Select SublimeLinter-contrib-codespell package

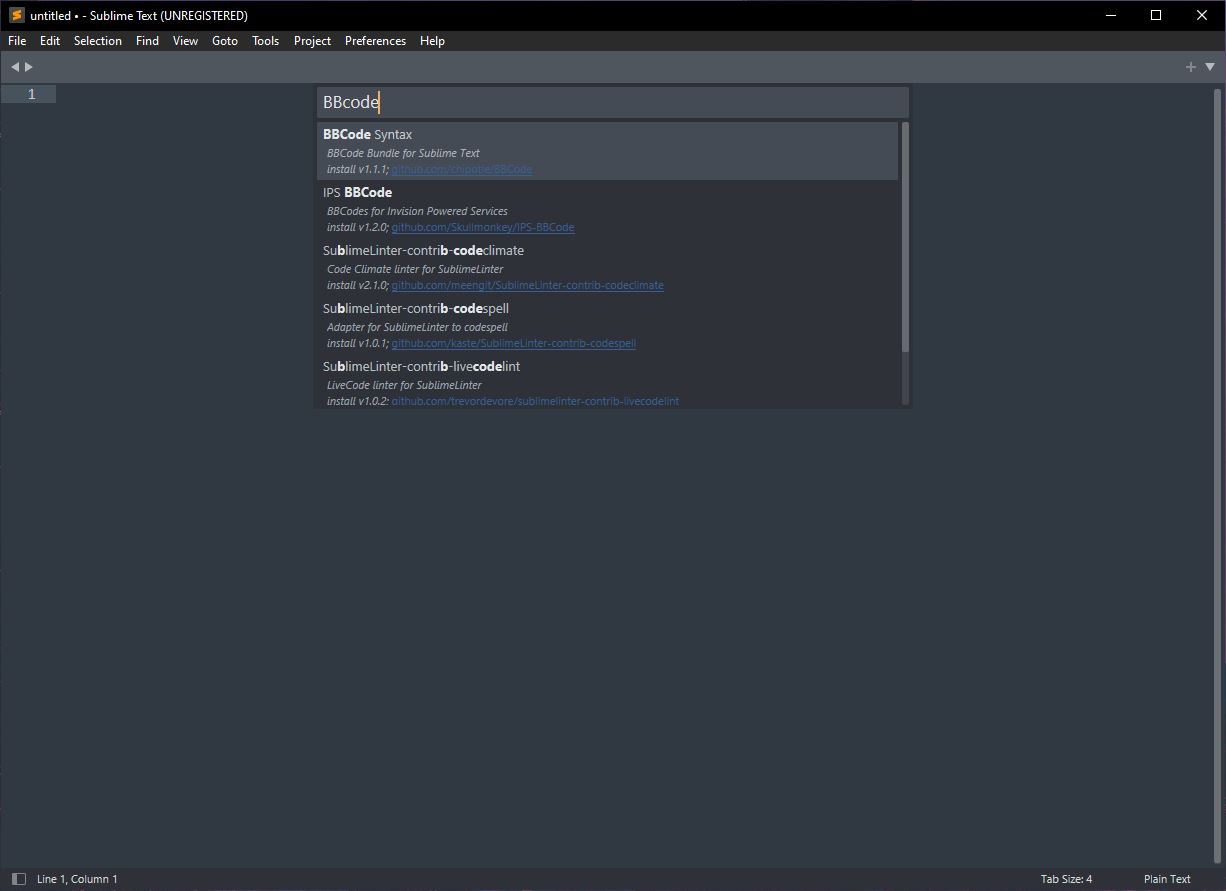click(608, 325)
